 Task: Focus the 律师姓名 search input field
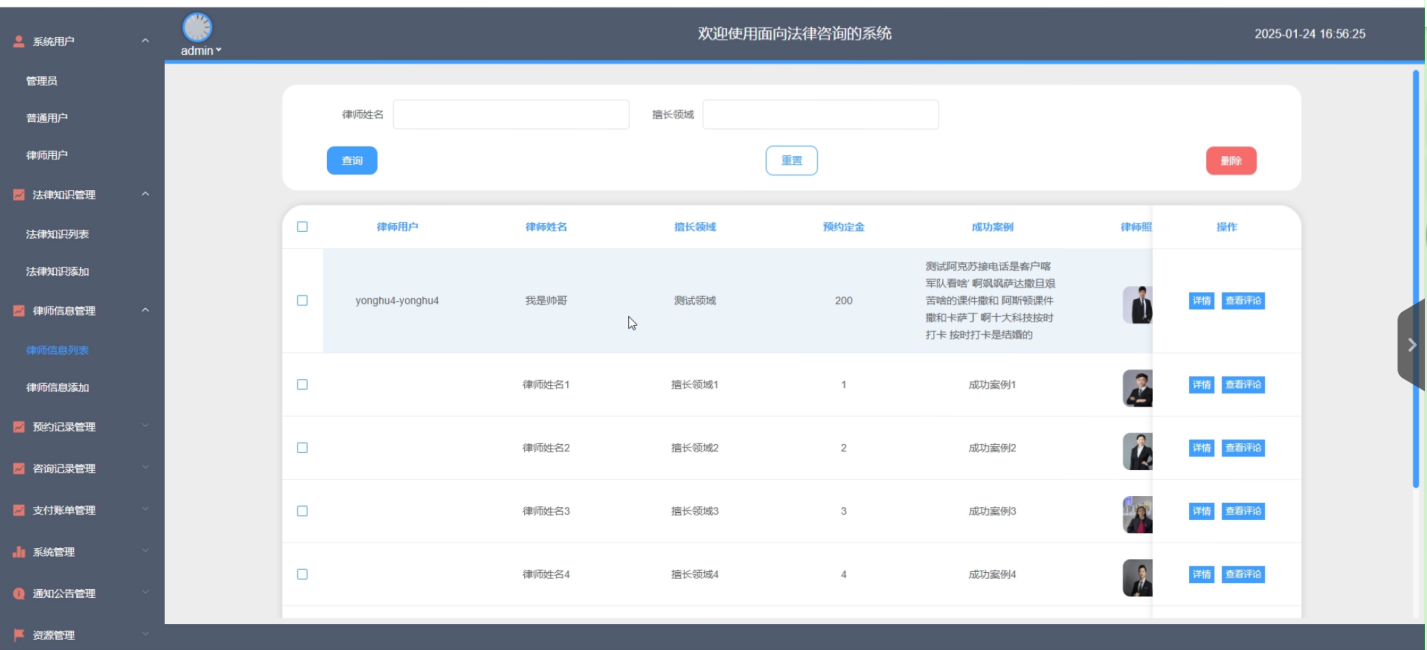511,115
